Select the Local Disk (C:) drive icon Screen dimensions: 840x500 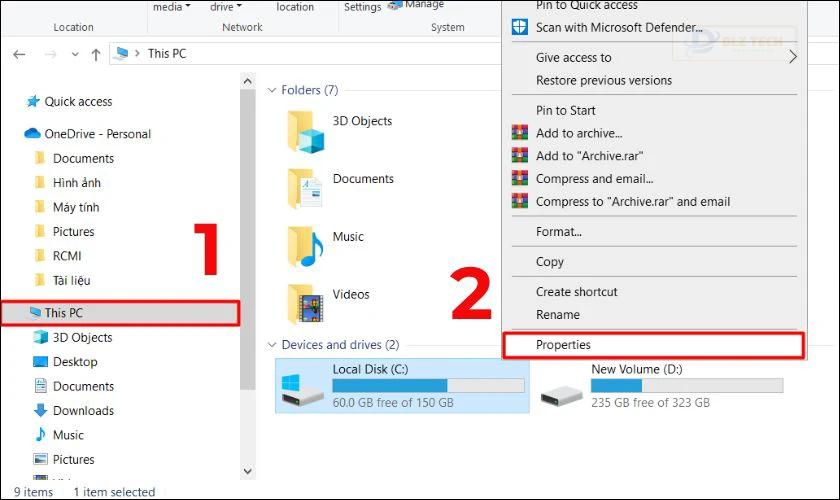click(x=303, y=390)
